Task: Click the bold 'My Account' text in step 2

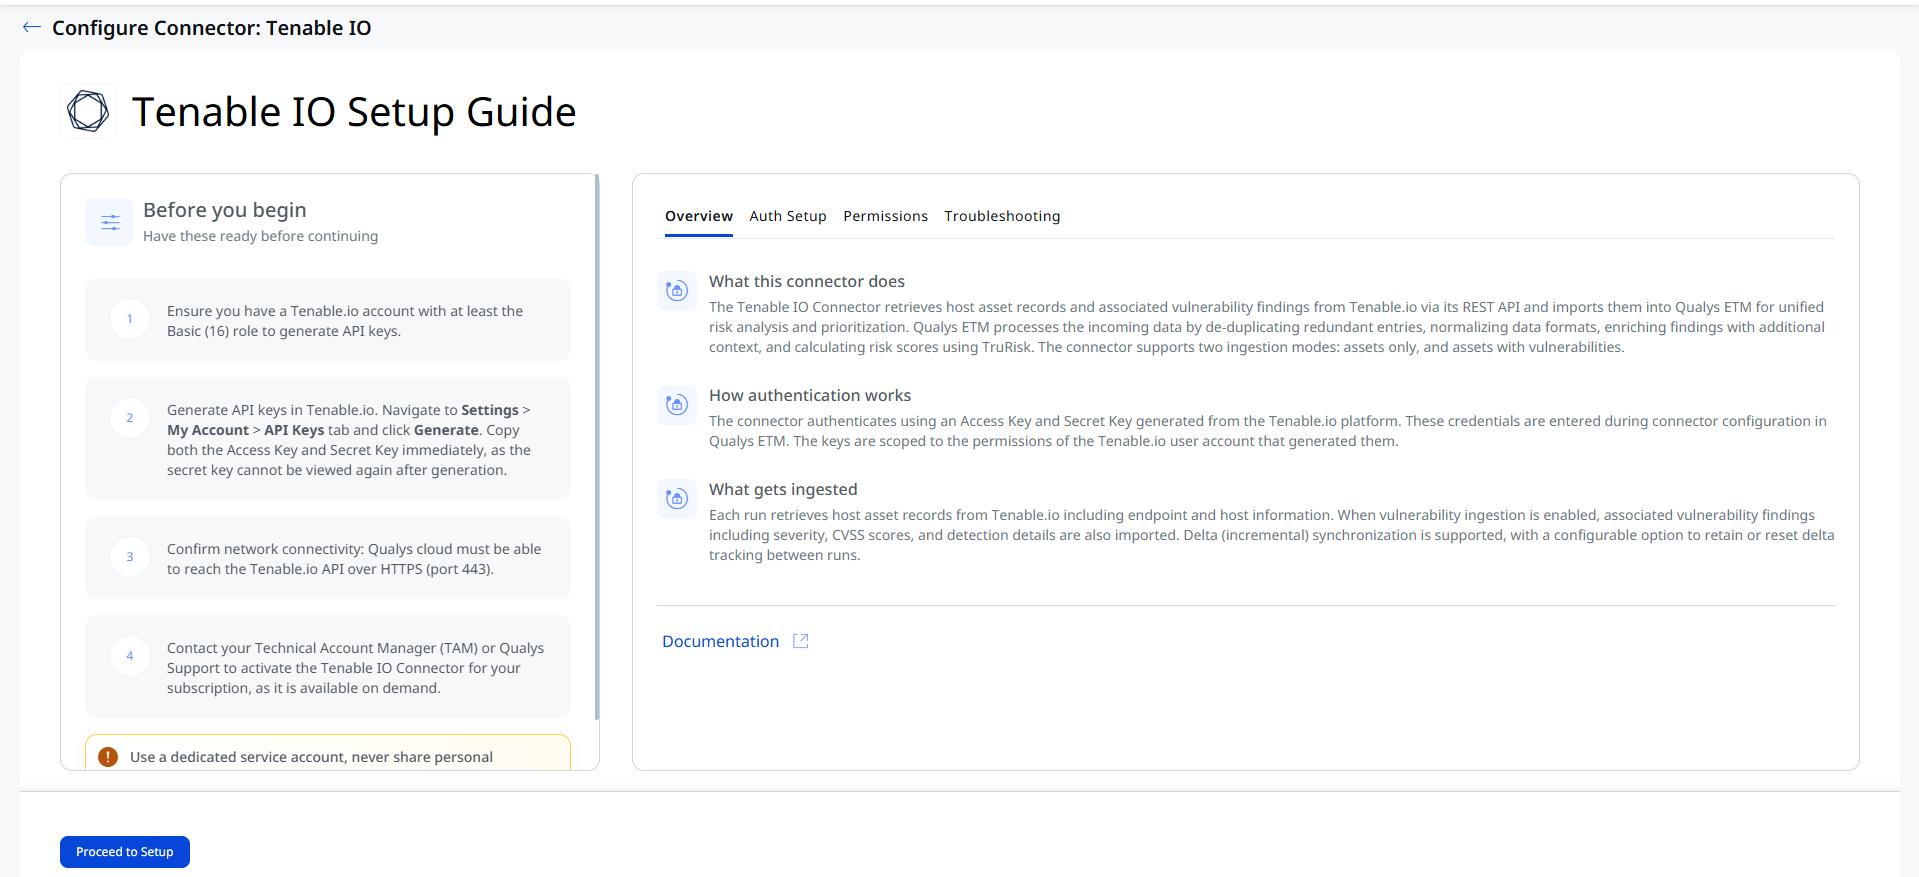Action: pyautogui.click(x=208, y=430)
